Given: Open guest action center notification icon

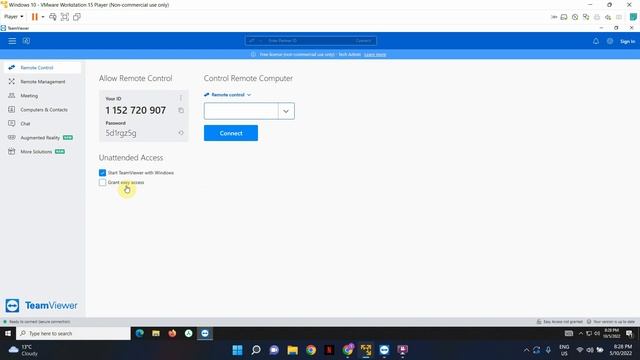Looking at the screenshot, I should tap(629, 333).
